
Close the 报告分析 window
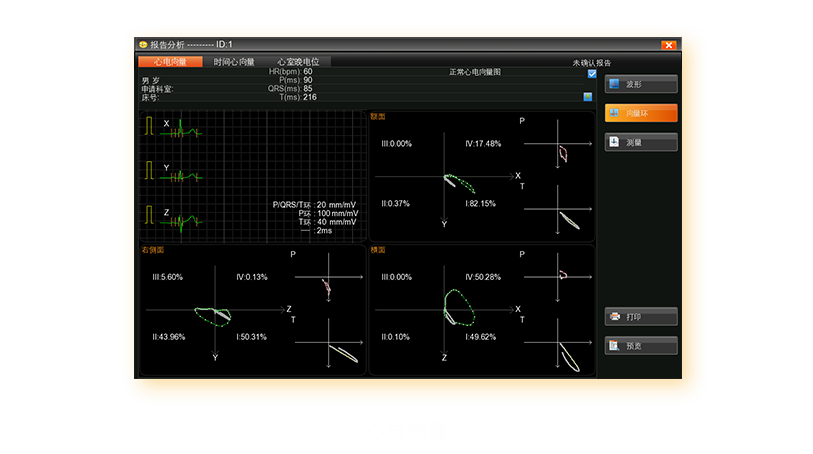(669, 45)
